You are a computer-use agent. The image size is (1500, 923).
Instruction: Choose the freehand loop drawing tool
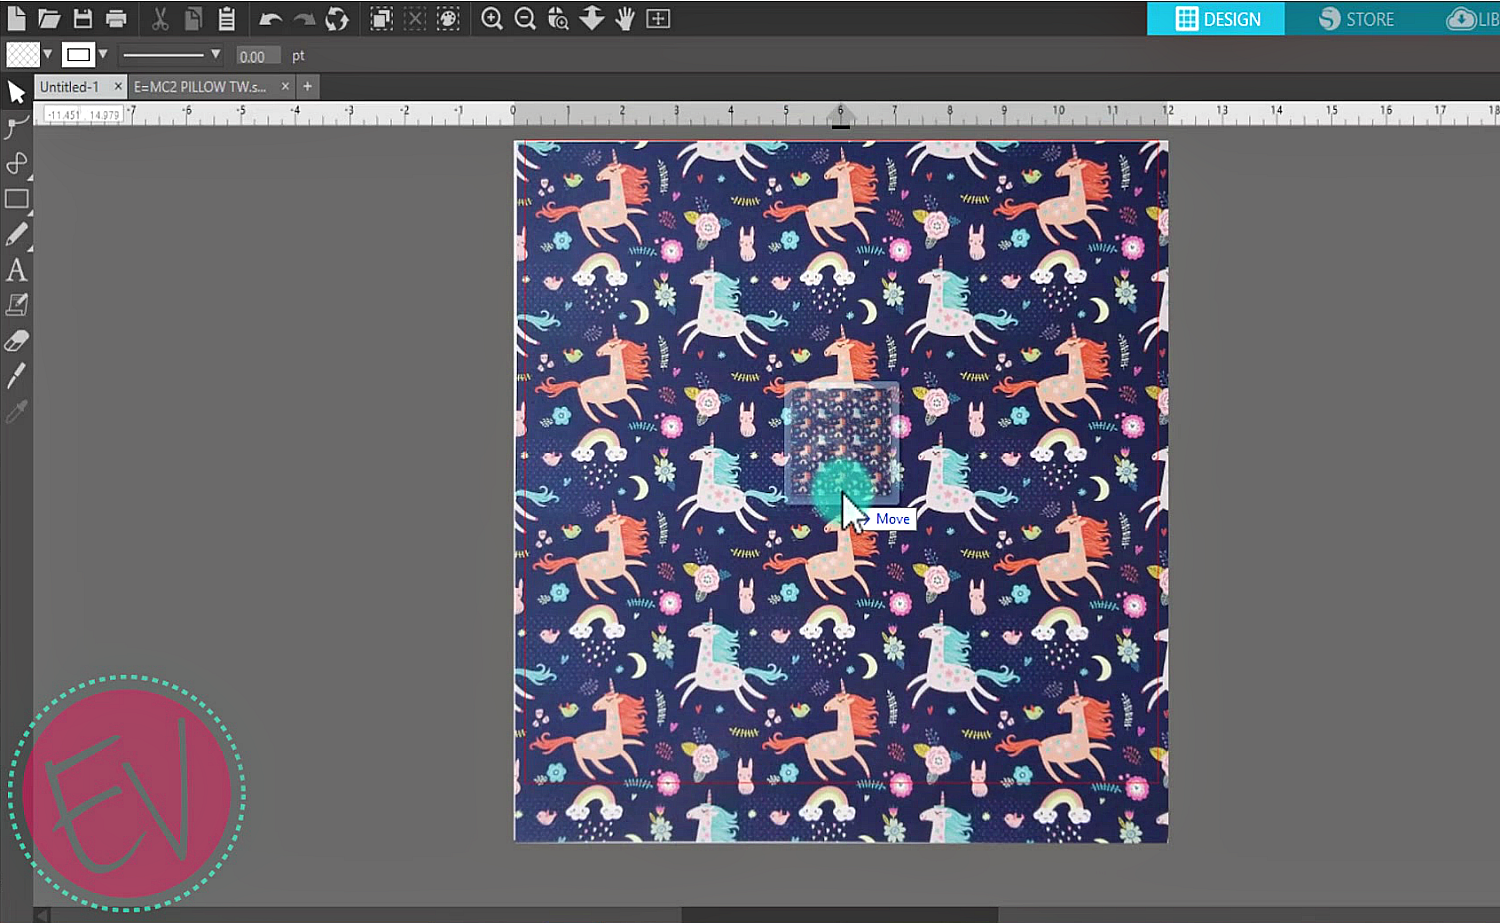click(x=16, y=163)
